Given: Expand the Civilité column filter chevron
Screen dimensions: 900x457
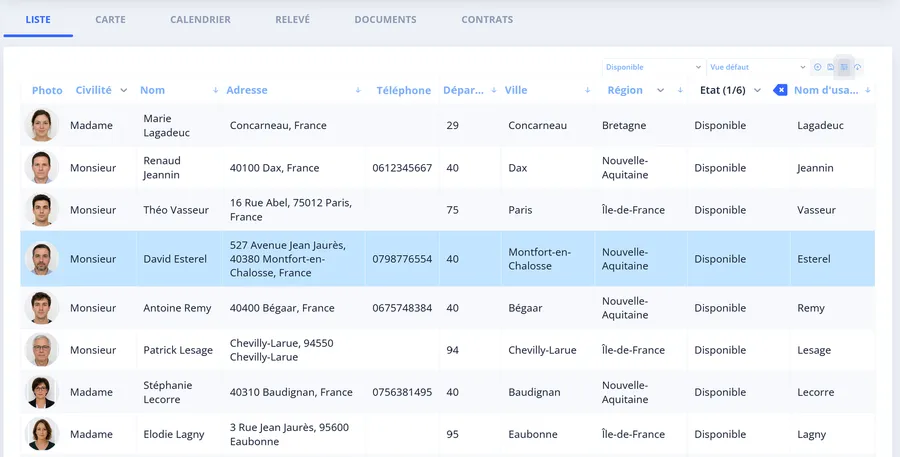Looking at the screenshot, I should 123,90.
